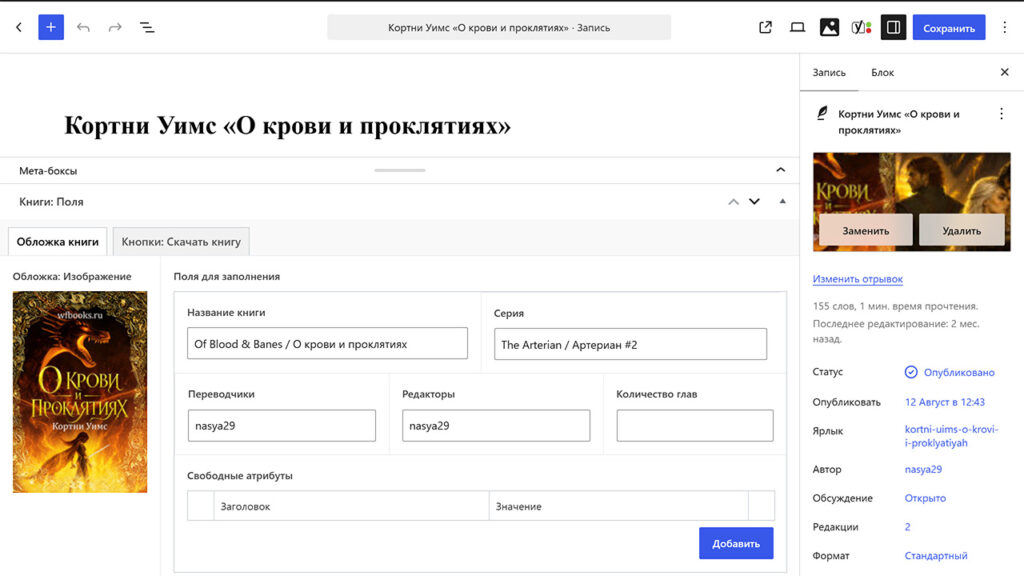Change the author nasya29 in sidebar
1024x576 pixels.
(x=923, y=470)
